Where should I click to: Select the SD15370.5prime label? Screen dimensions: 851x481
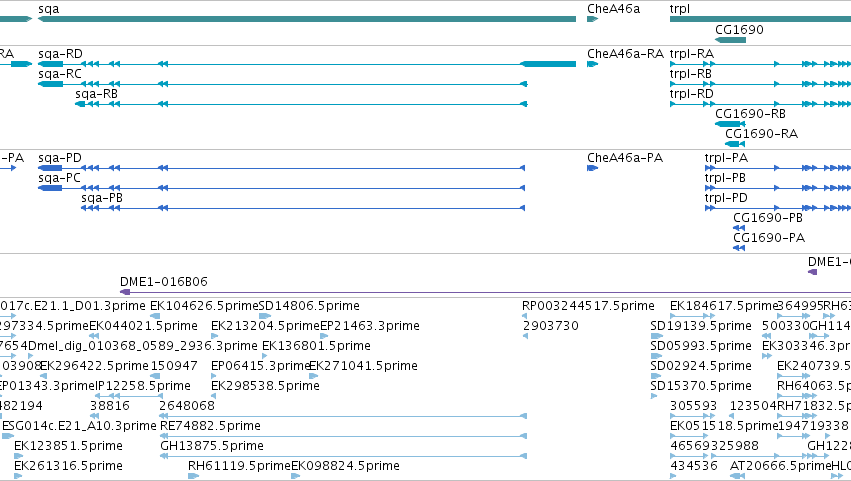(701, 387)
